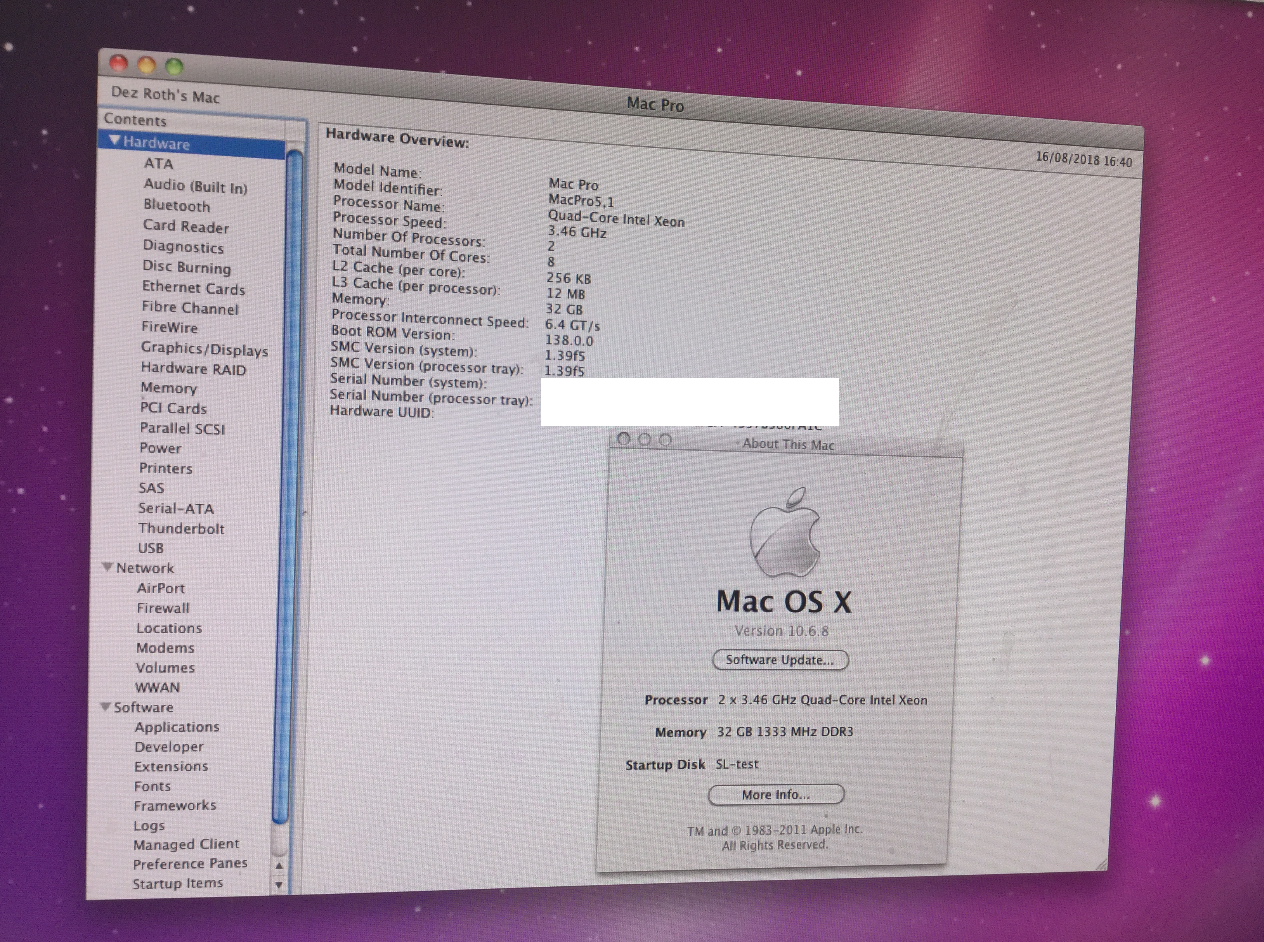Image resolution: width=1264 pixels, height=942 pixels.
Task: Click the 6.4 GT/s interconnect speed value
Action: pyautogui.click(x=572, y=325)
